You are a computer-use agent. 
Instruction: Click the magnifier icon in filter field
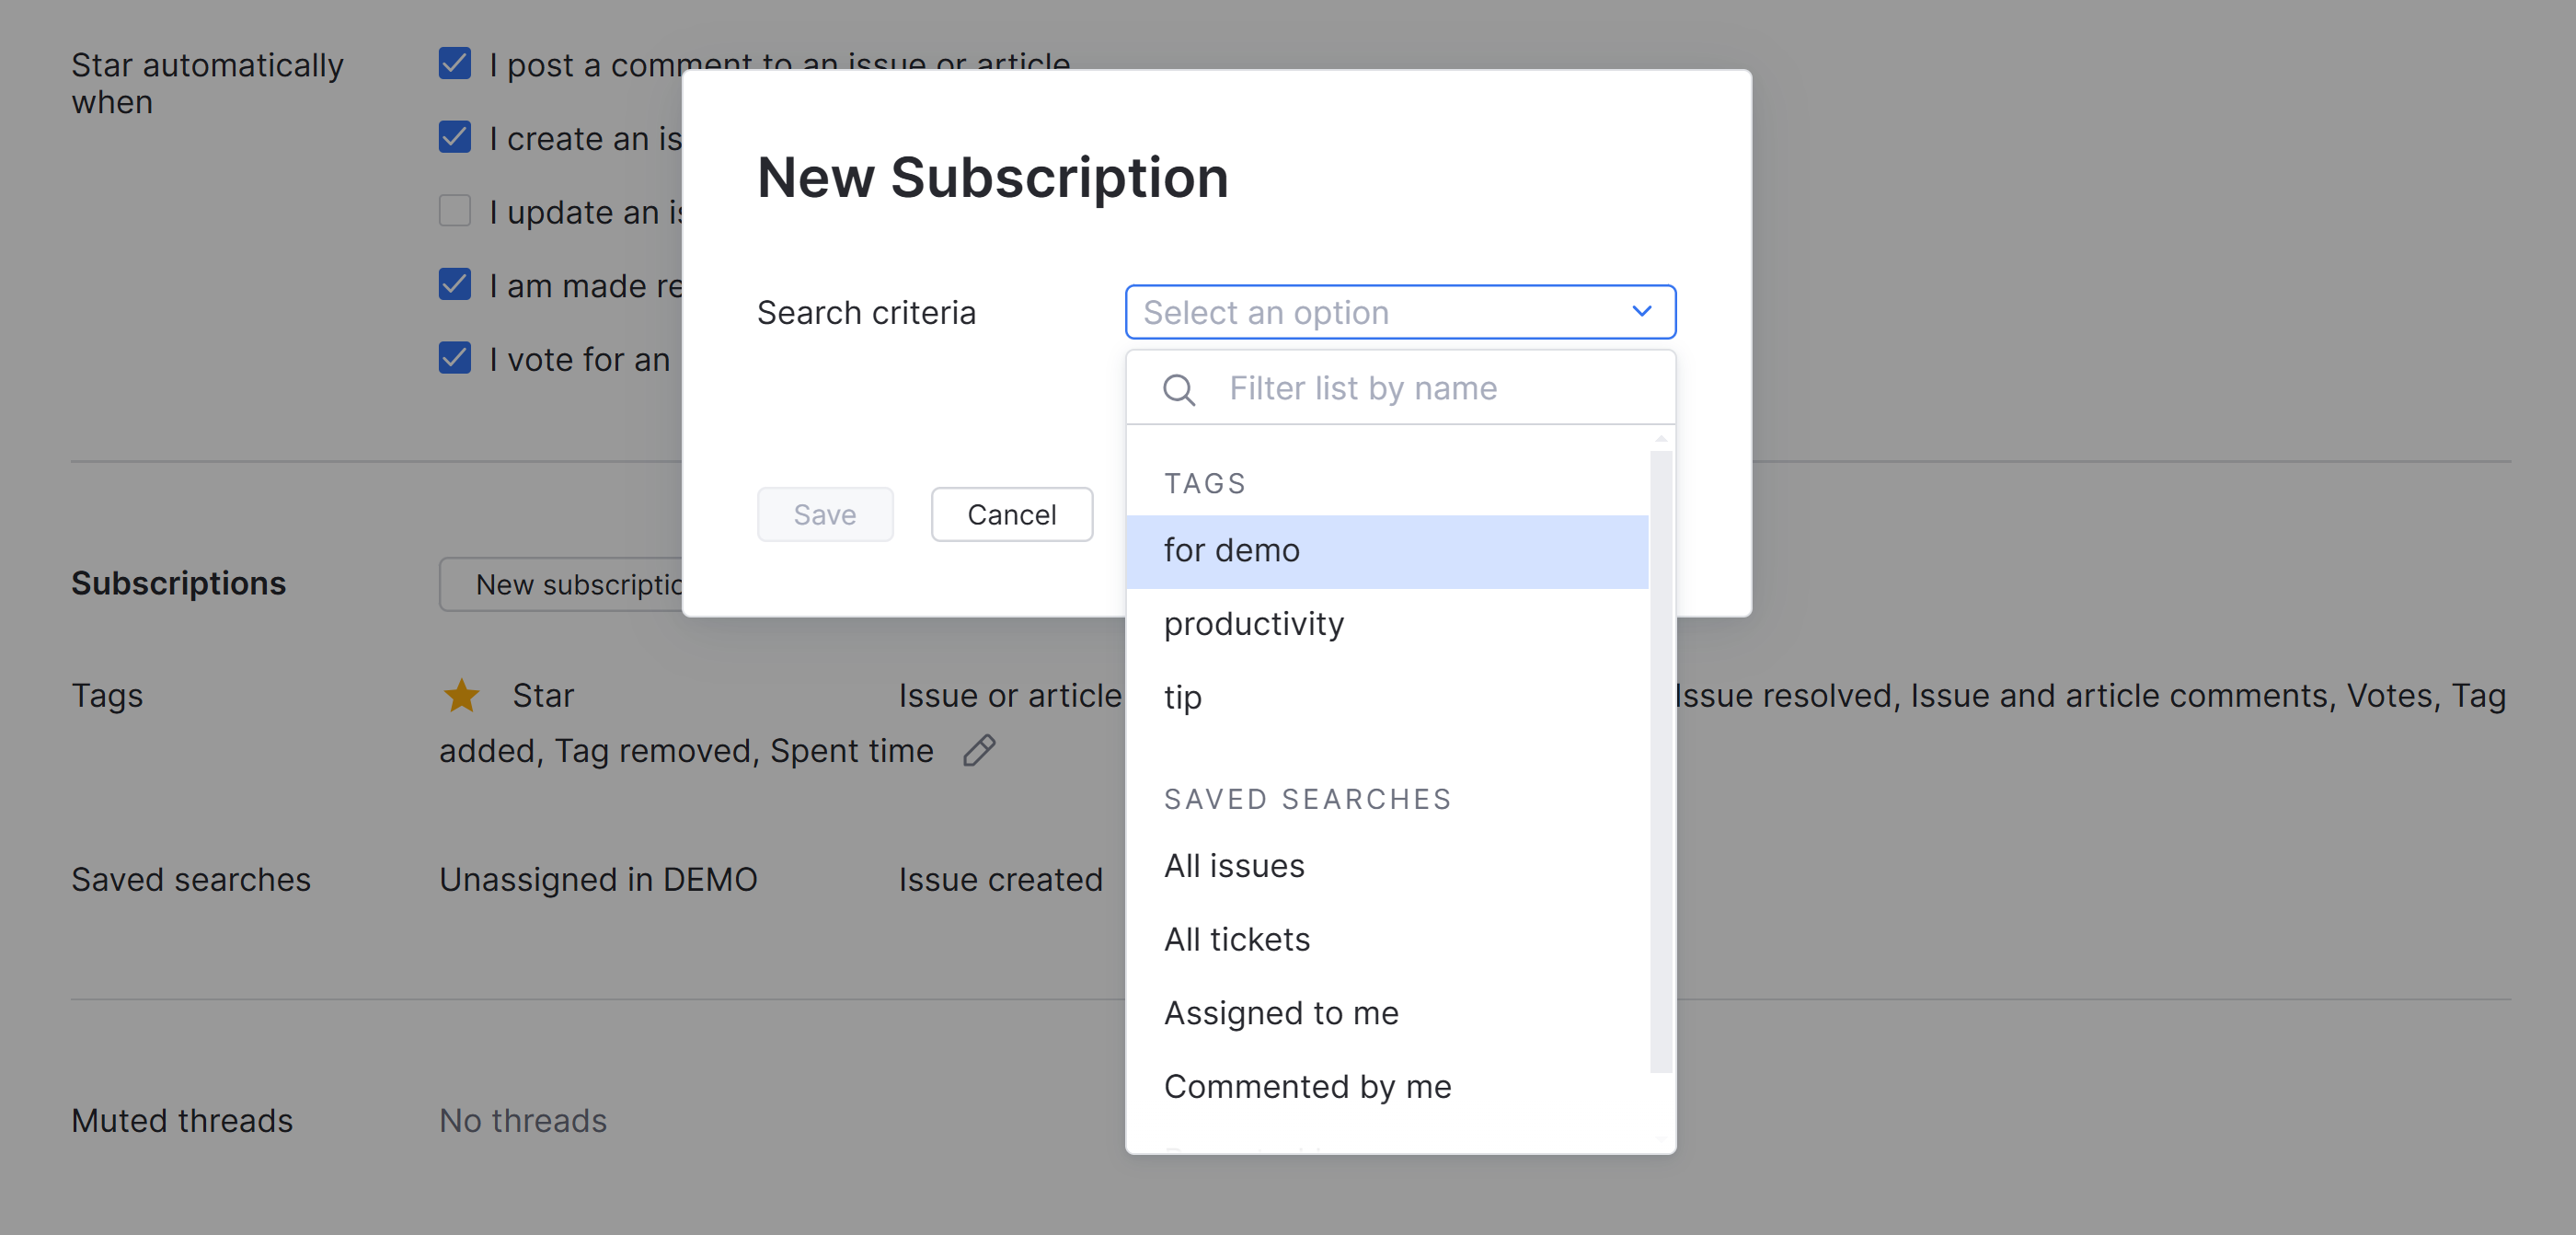click(x=1179, y=389)
